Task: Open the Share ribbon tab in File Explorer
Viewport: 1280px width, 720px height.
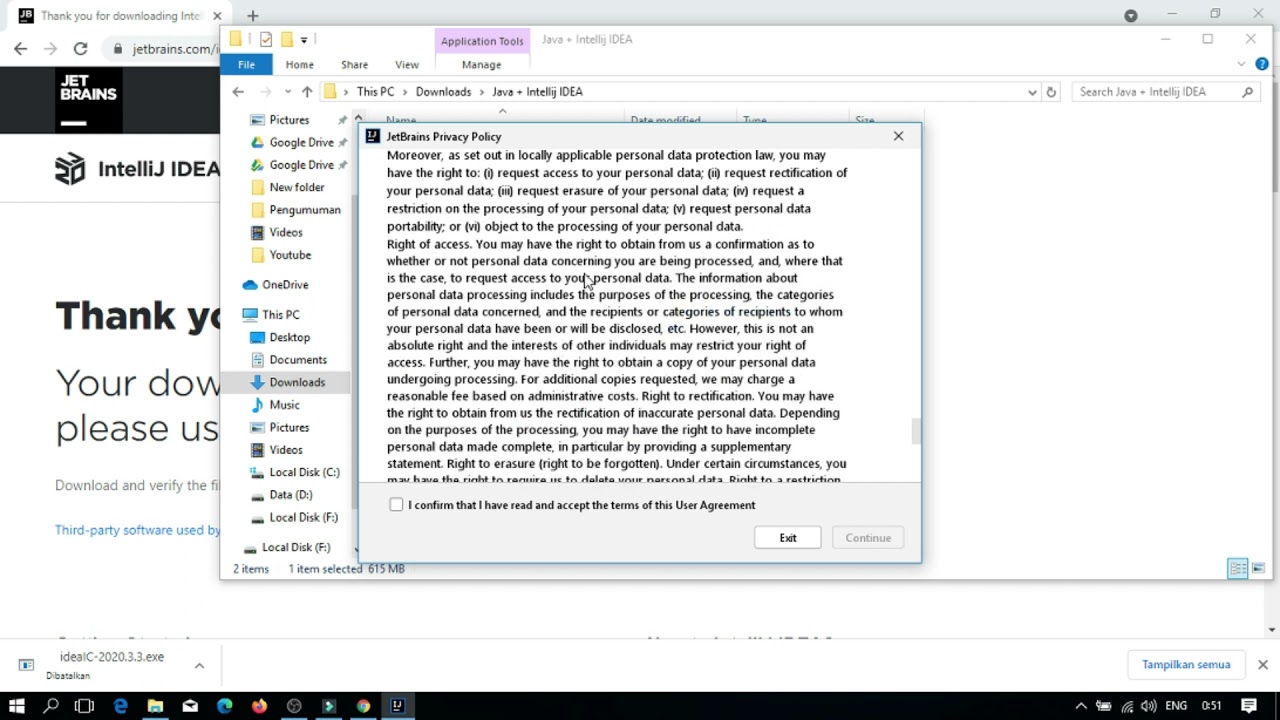Action: (x=354, y=64)
